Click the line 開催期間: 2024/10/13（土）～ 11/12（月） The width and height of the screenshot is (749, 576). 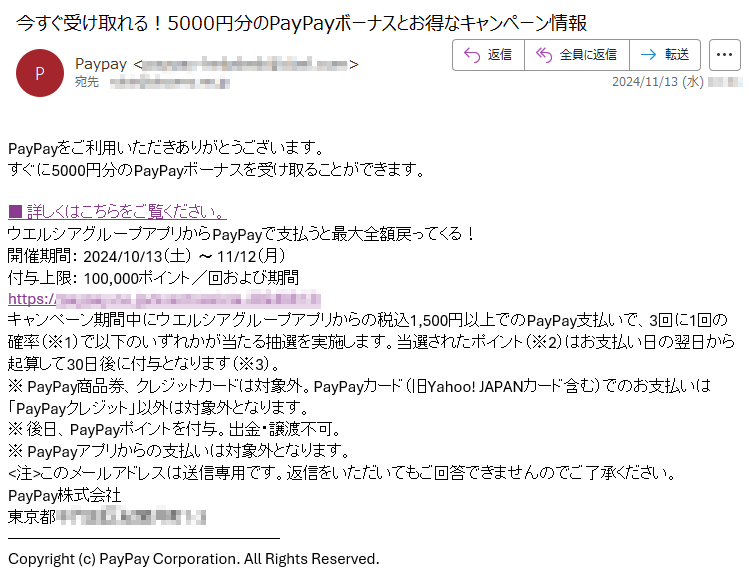pos(147,256)
